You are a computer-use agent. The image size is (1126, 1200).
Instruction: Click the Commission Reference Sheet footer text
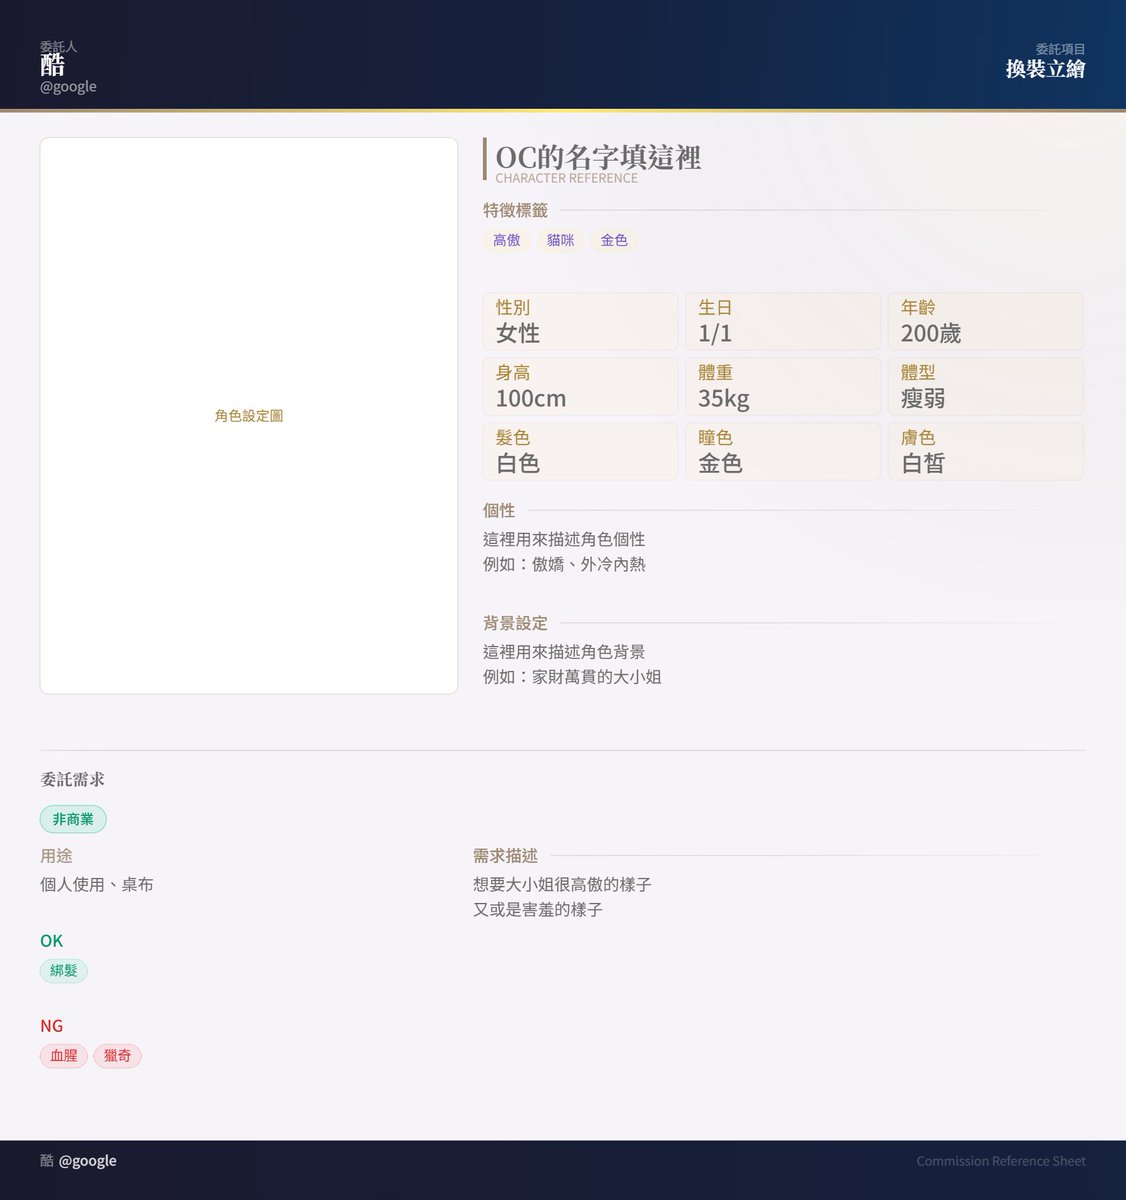tap(1001, 1161)
